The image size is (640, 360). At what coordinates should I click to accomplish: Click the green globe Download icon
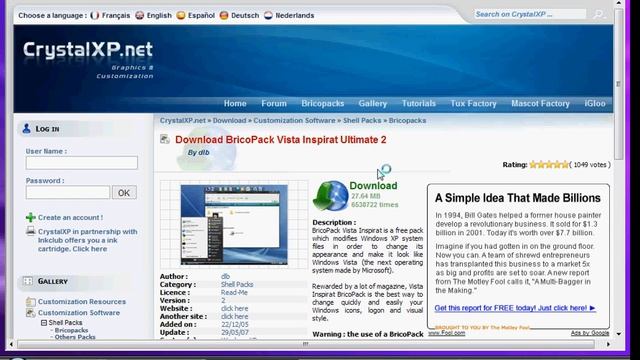(x=331, y=196)
